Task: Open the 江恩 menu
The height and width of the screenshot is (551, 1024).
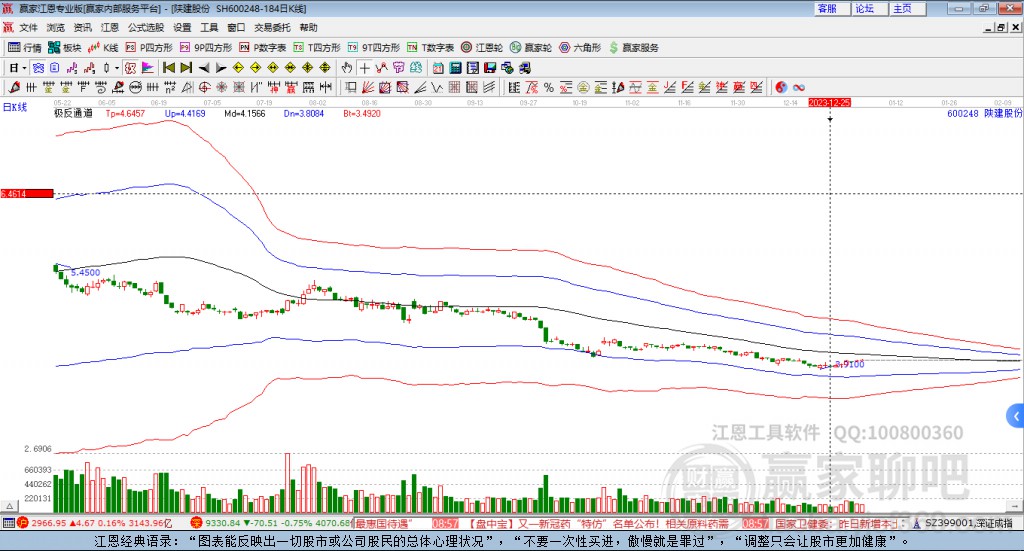Action: point(110,27)
